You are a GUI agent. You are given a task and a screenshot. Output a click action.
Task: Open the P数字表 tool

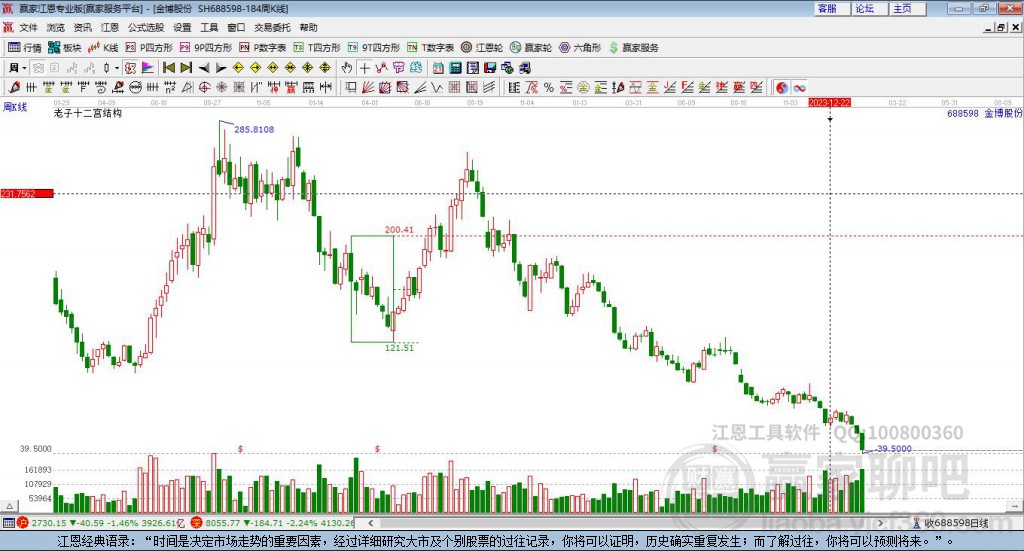[x=263, y=48]
